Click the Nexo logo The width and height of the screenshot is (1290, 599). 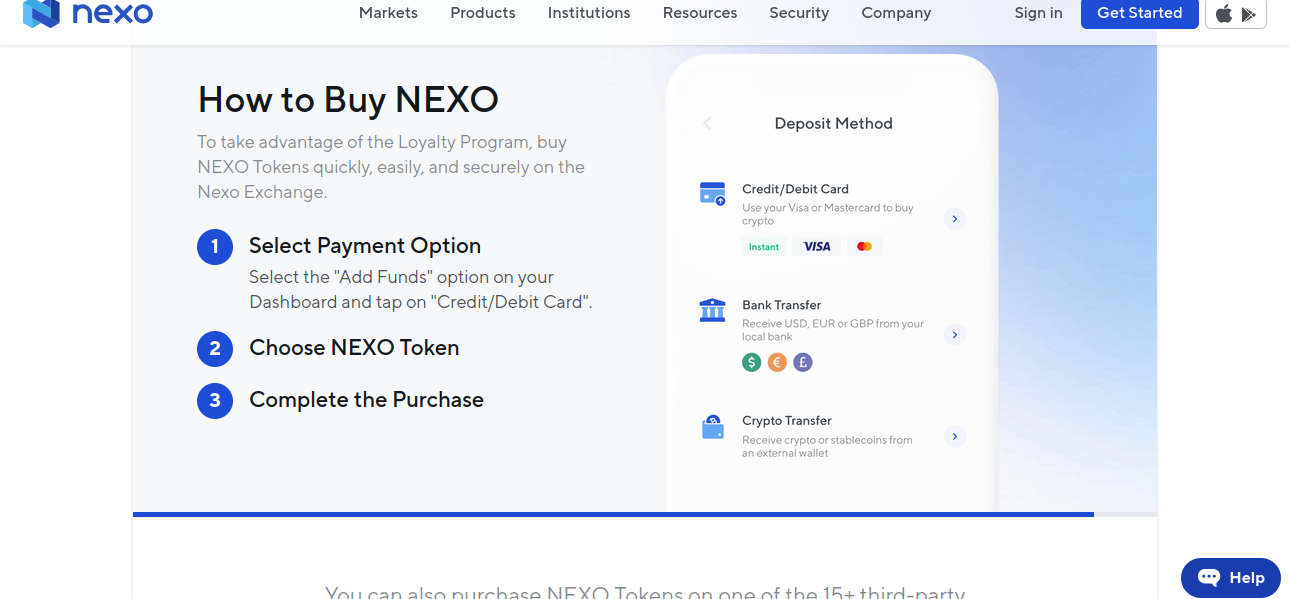point(88,14)
